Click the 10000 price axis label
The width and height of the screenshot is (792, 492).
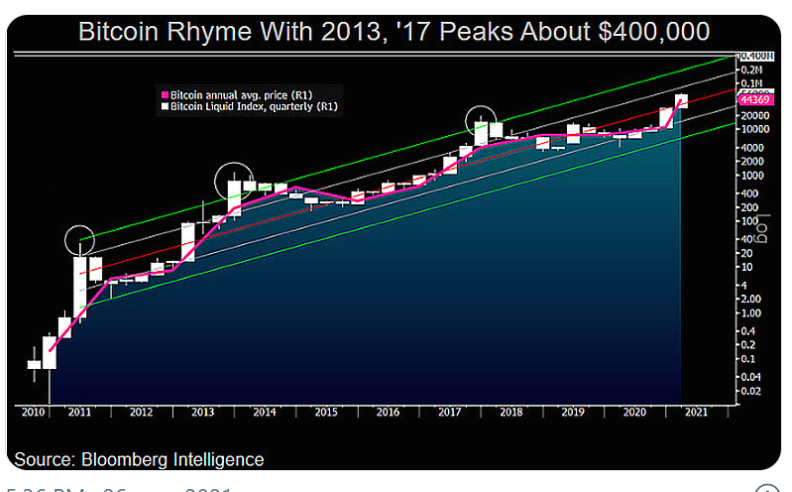(x=755, y=129)
